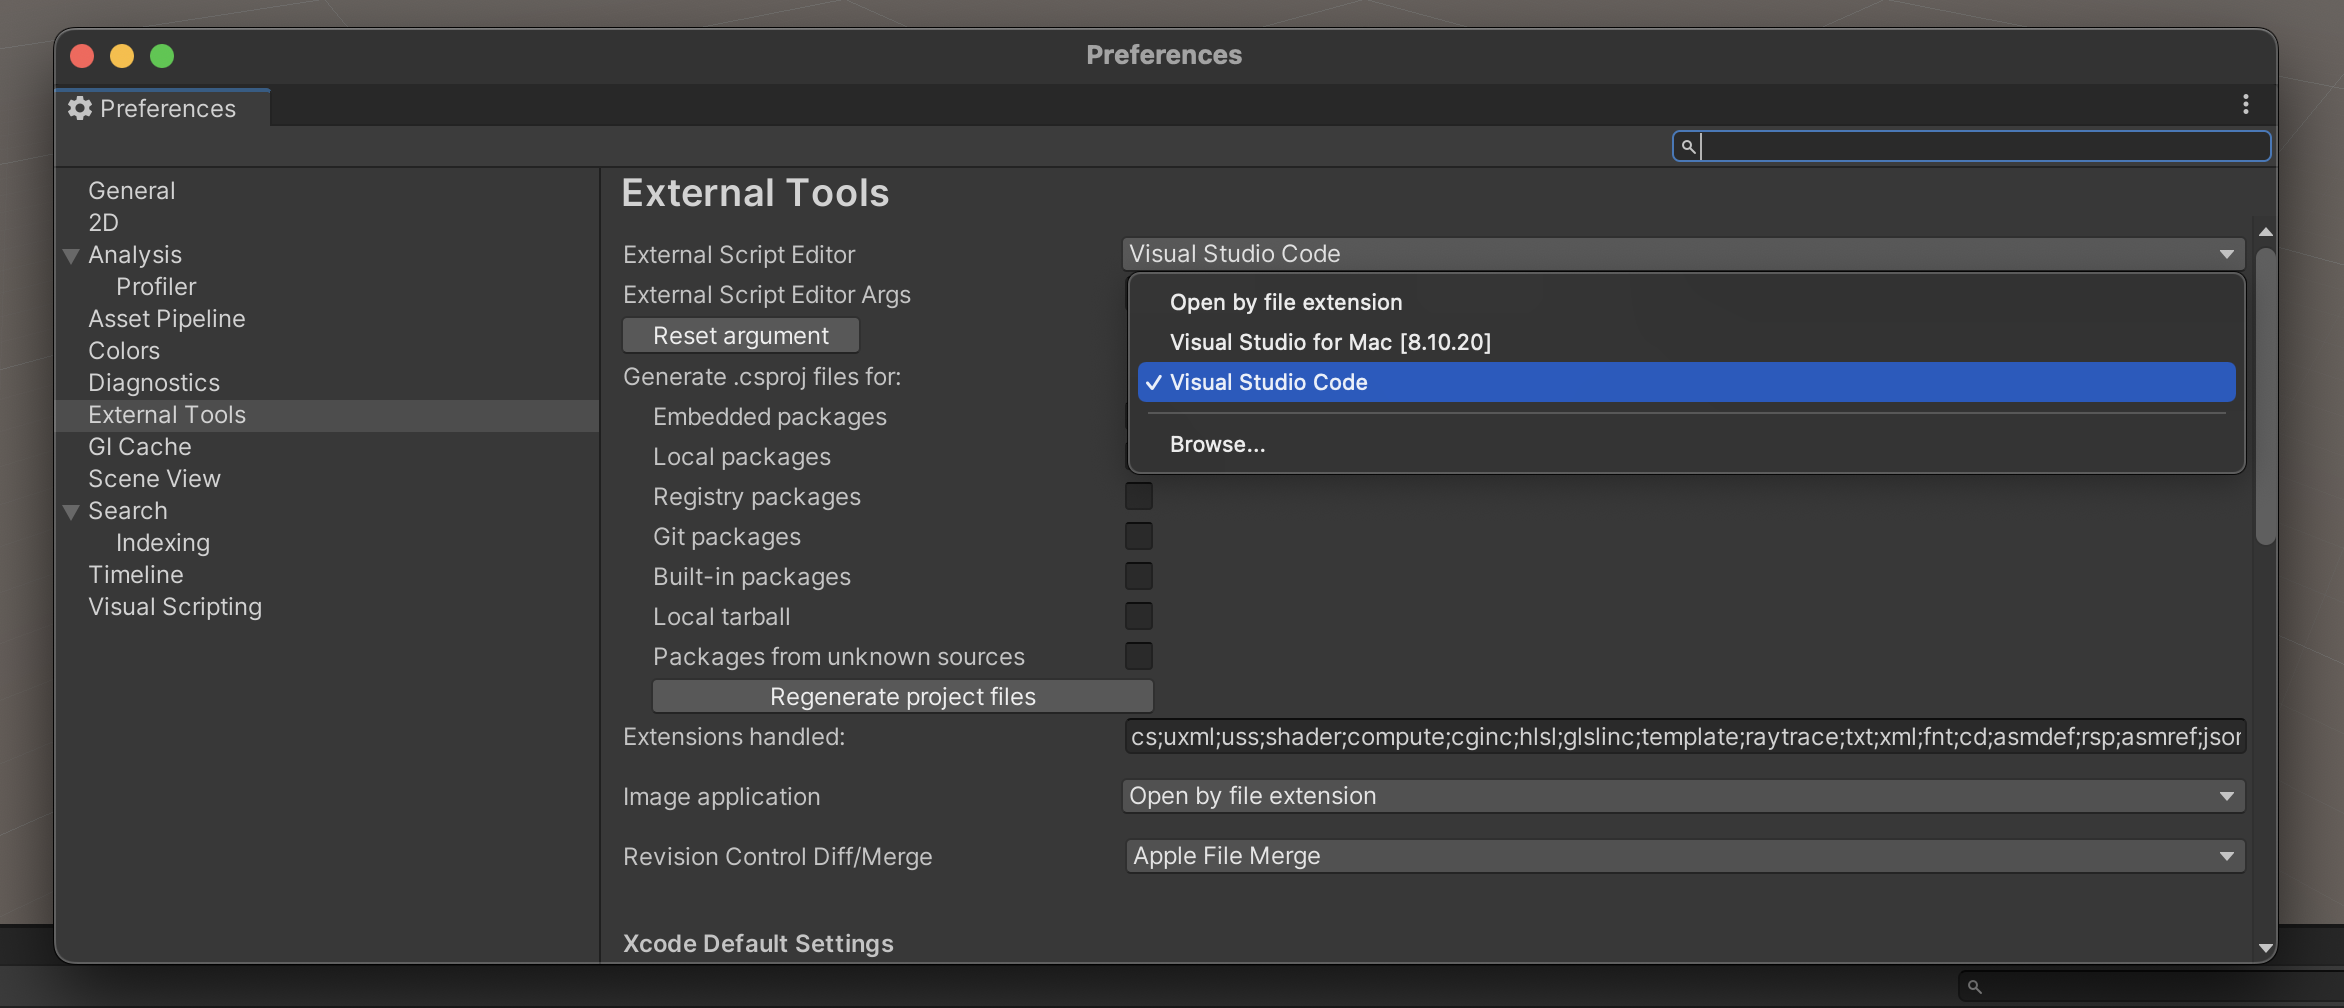Click the scrollbar up arrow
Image resolution: width=2344 pixels, height=1008 pixels.
2266,232
